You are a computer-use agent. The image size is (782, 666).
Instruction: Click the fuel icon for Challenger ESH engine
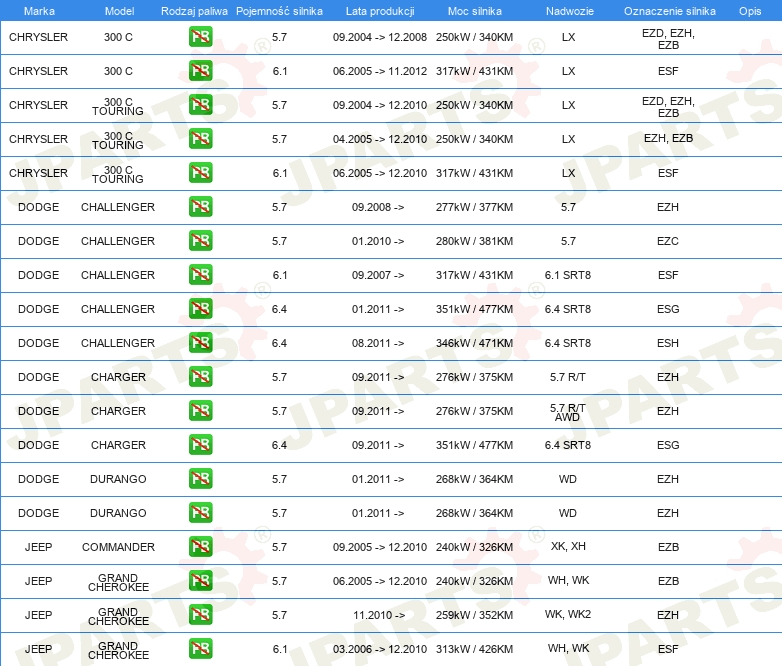coord(200,343)
